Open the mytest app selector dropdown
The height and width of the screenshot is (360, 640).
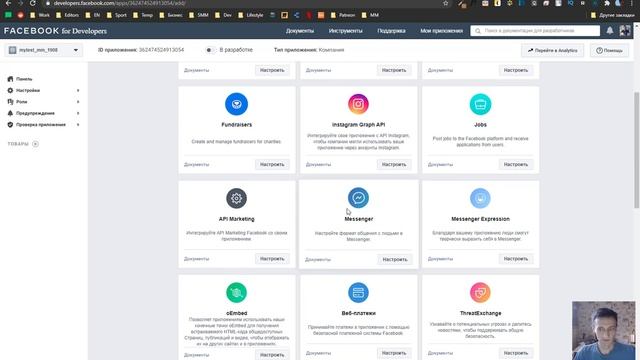point(44,50)
